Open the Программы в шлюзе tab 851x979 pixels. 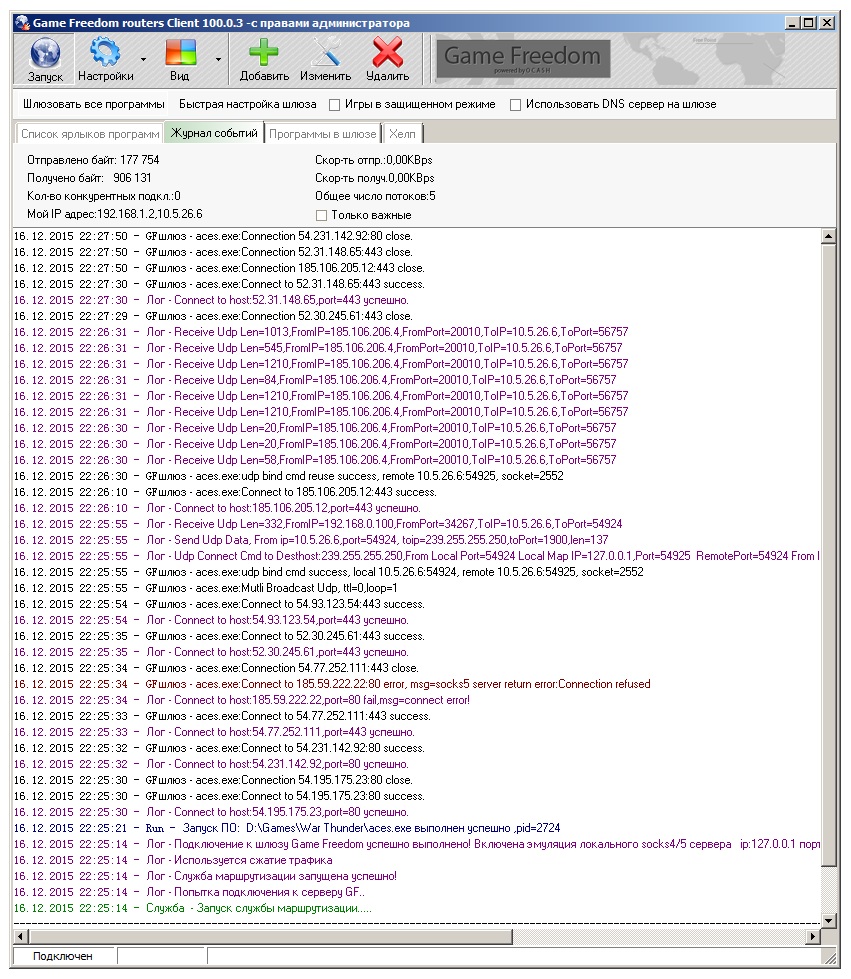[323, 134]
